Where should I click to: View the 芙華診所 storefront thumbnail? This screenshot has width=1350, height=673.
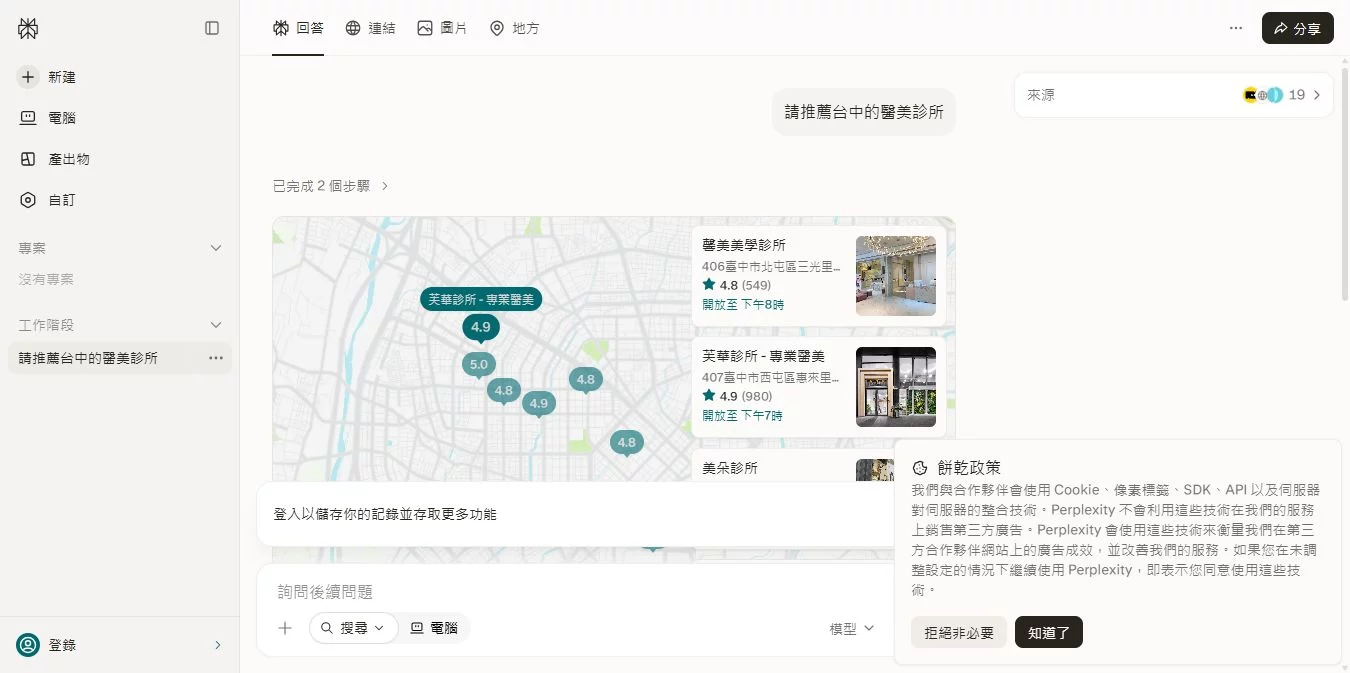pyautogui.click(x=896, y=387)
